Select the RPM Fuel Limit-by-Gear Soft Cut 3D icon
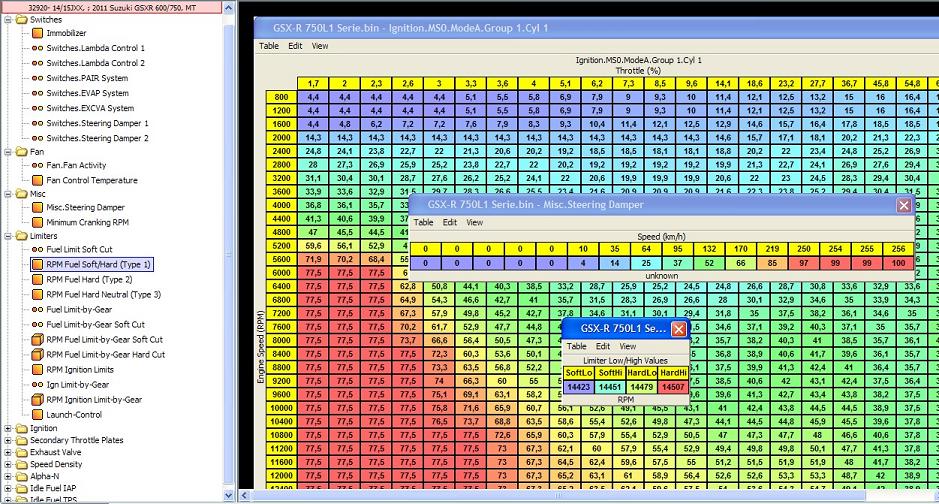939x504 pixels. point(38,340)
